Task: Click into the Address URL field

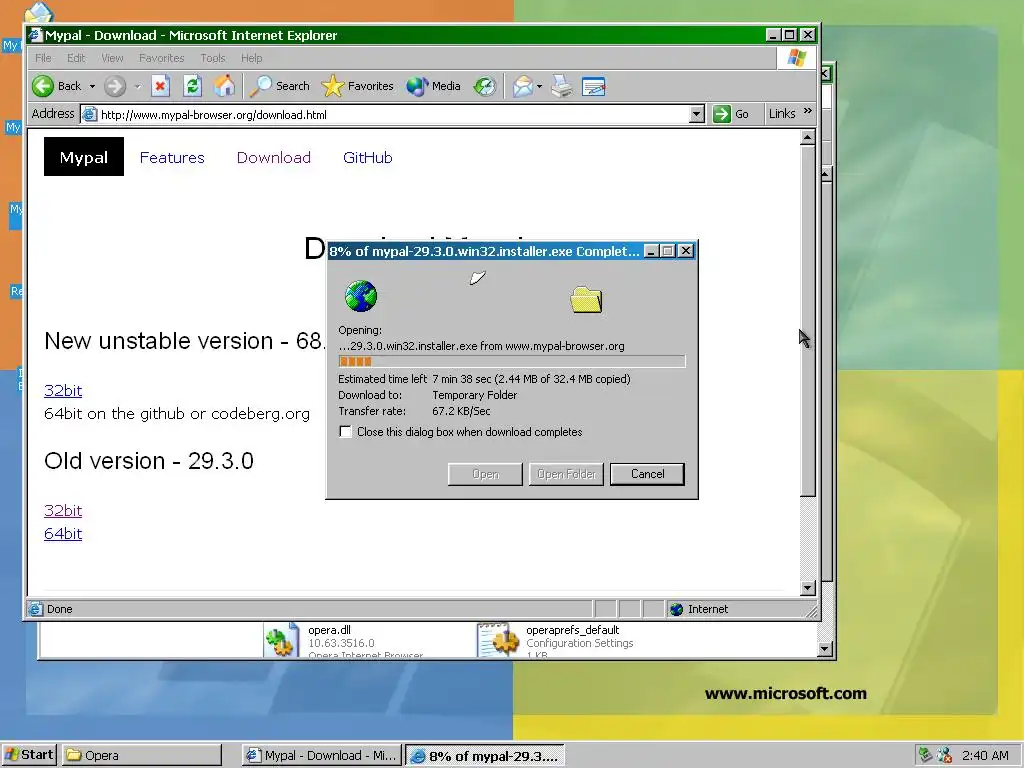Action: 392,115
